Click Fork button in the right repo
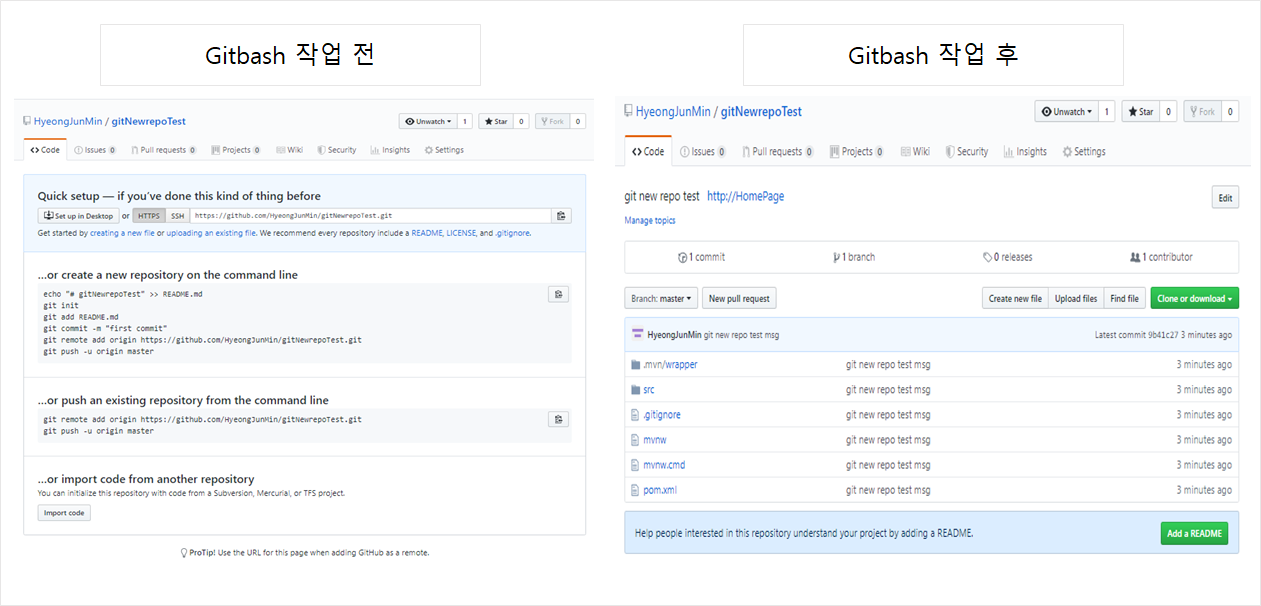Viewport: 1261px width, 606px height. [1202, 112]
